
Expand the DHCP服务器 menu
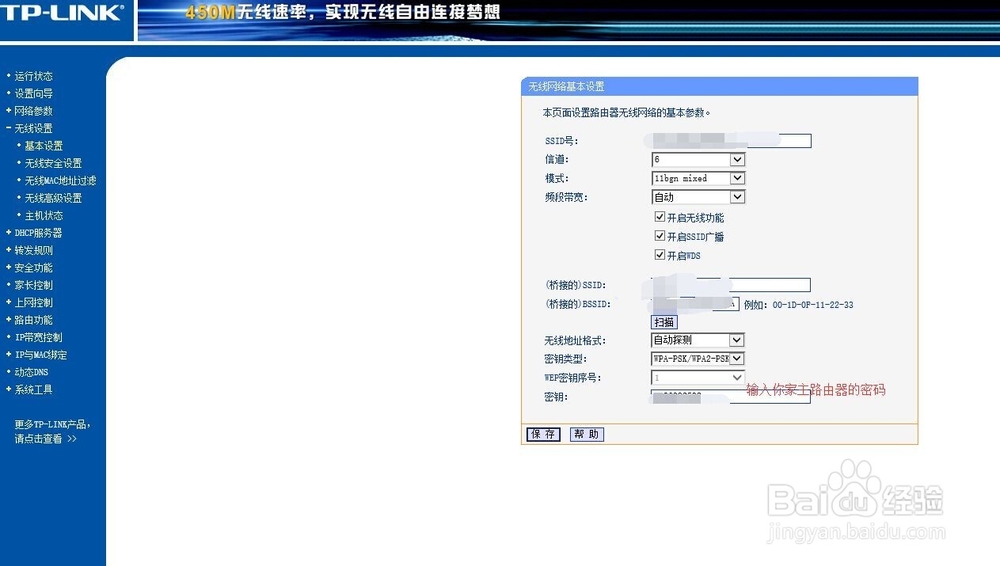[x=38, y=233]
